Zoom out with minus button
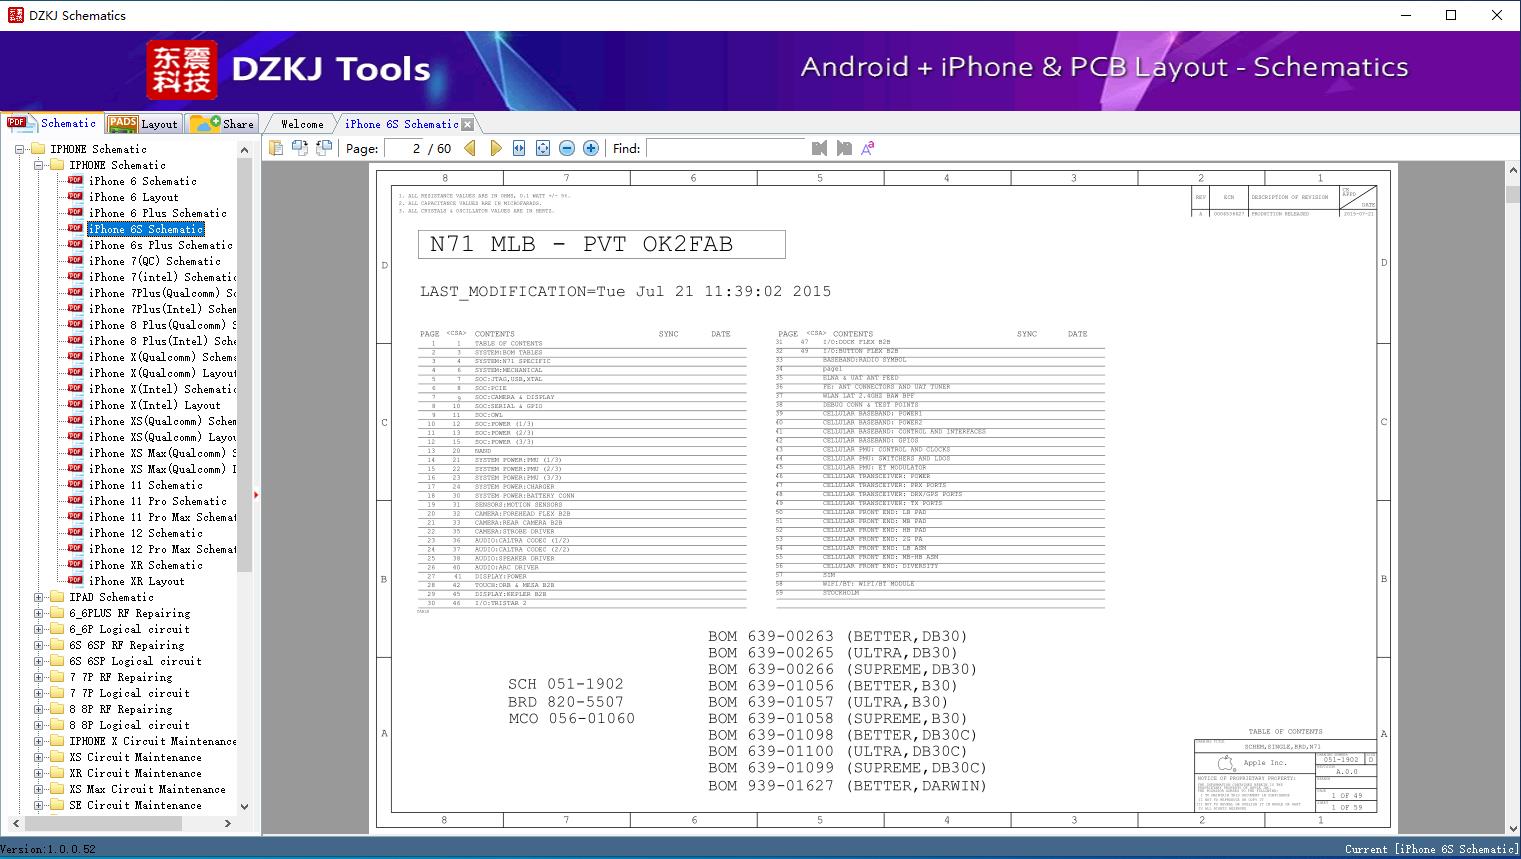This screenshot has width=1521, height=859. point(567,148)
